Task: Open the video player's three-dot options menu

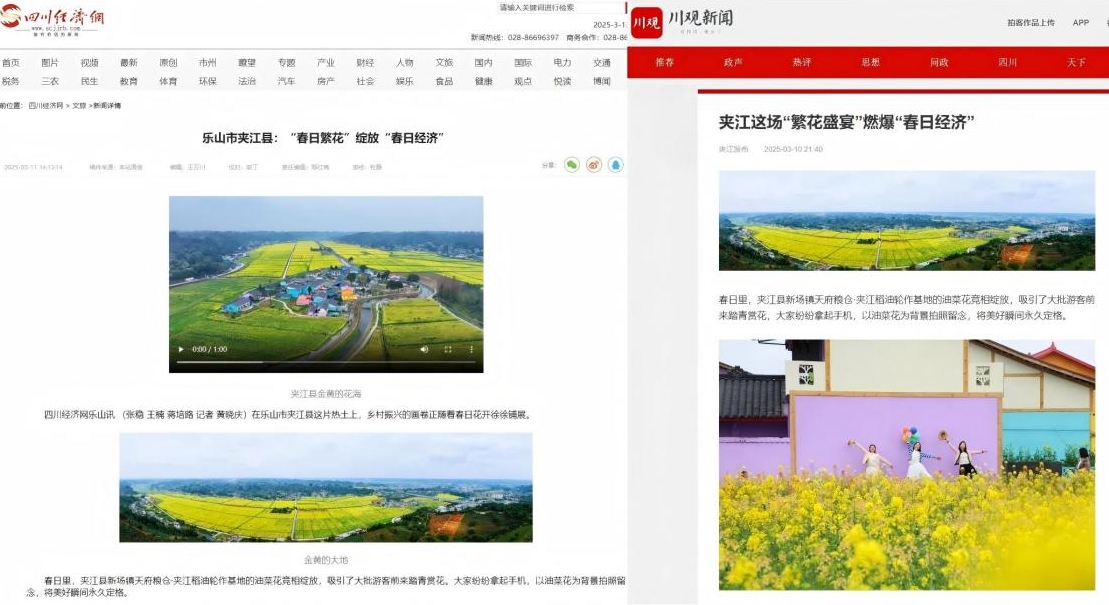Action: (x=470, y=349)
